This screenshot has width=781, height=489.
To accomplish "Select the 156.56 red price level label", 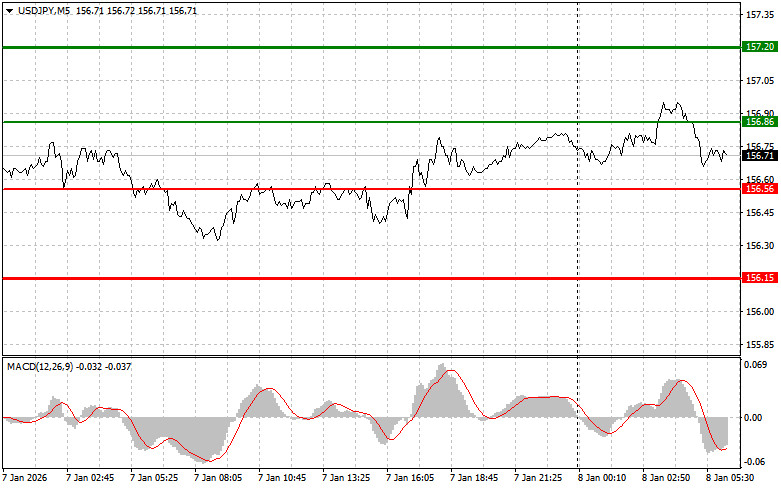I will click(x=760, y=189).
